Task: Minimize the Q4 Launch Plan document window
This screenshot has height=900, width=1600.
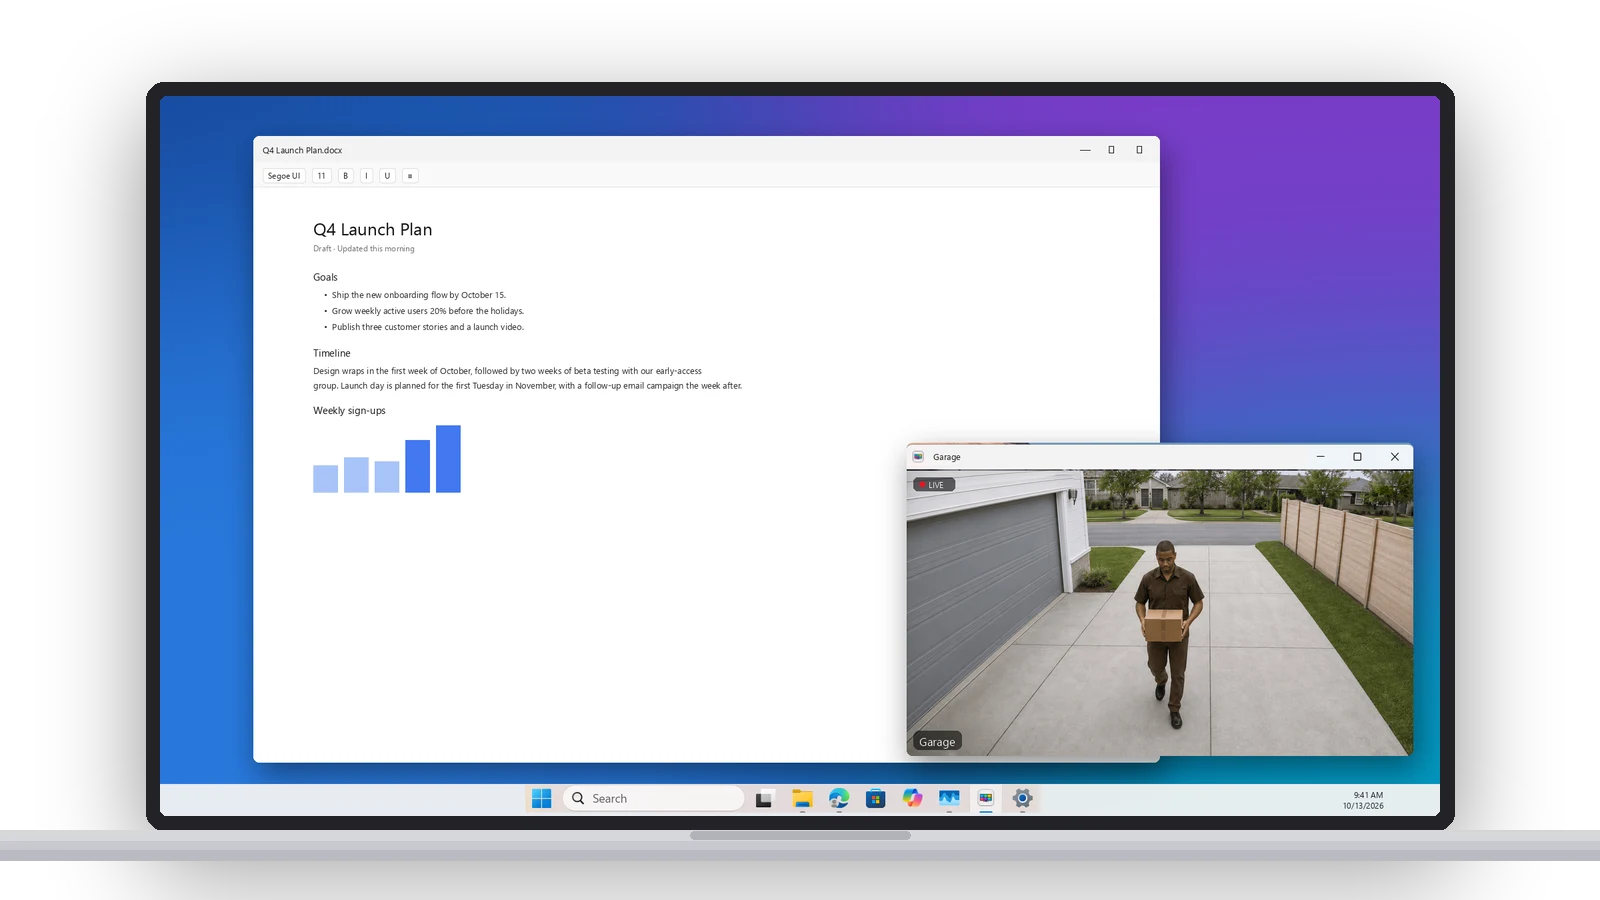Action: (x=1085, y=150)
